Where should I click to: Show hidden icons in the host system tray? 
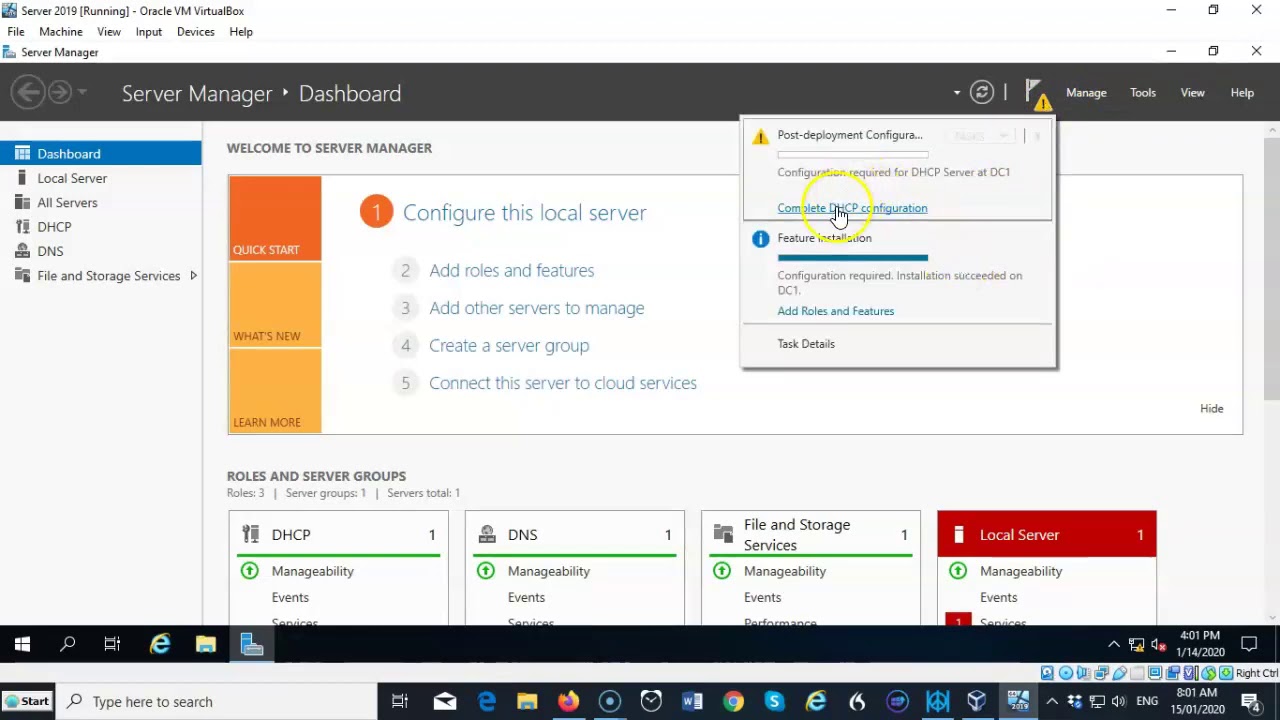[1052, 701]
